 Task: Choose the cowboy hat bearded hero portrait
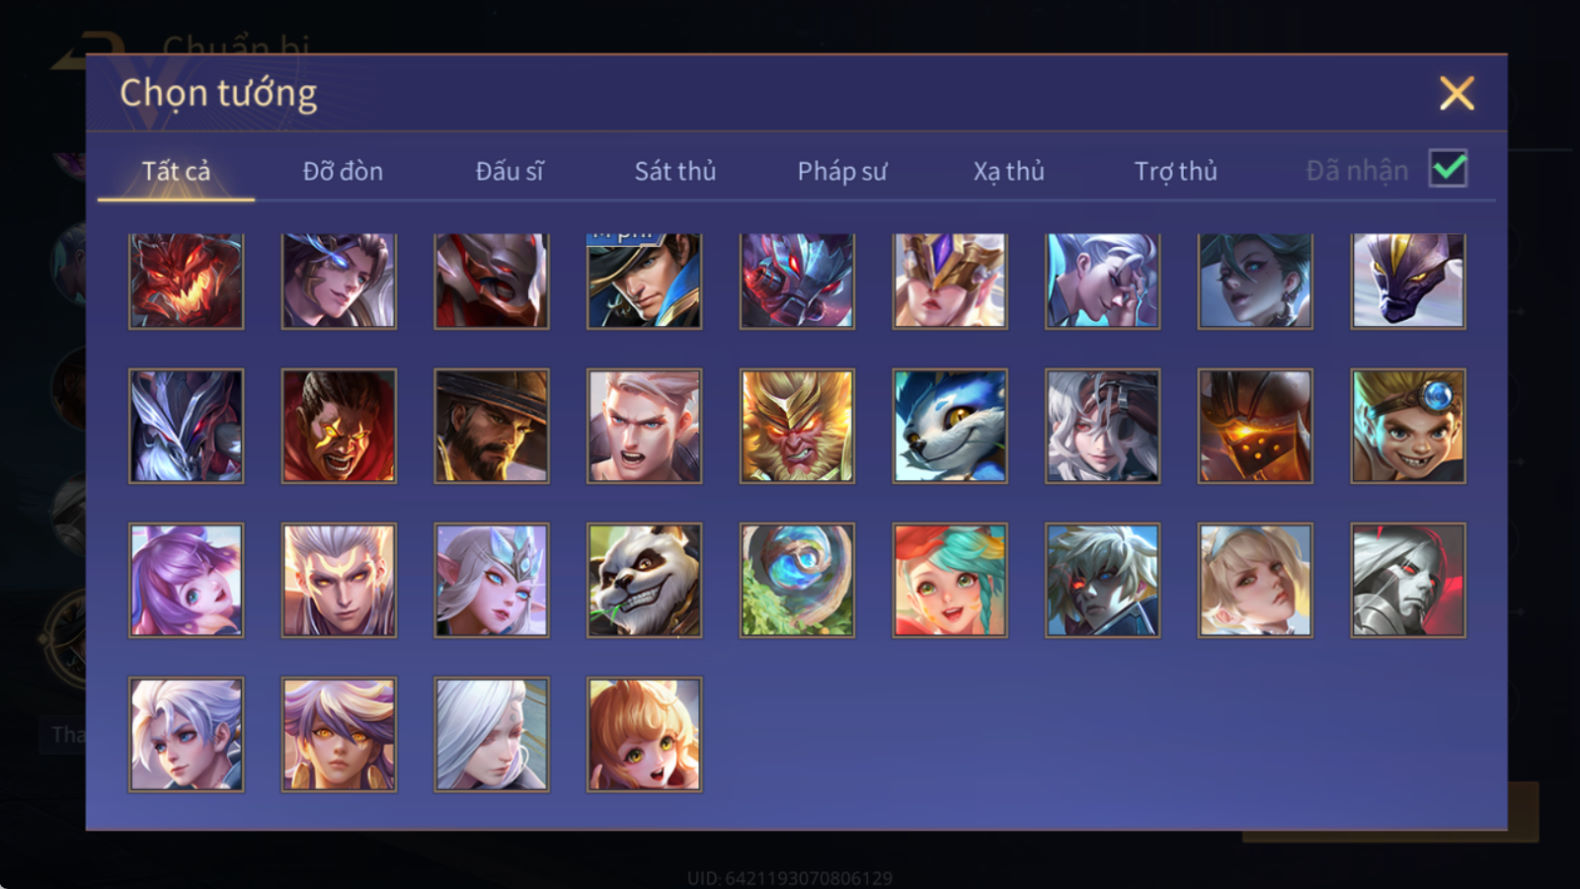click(x=491, y=426)
